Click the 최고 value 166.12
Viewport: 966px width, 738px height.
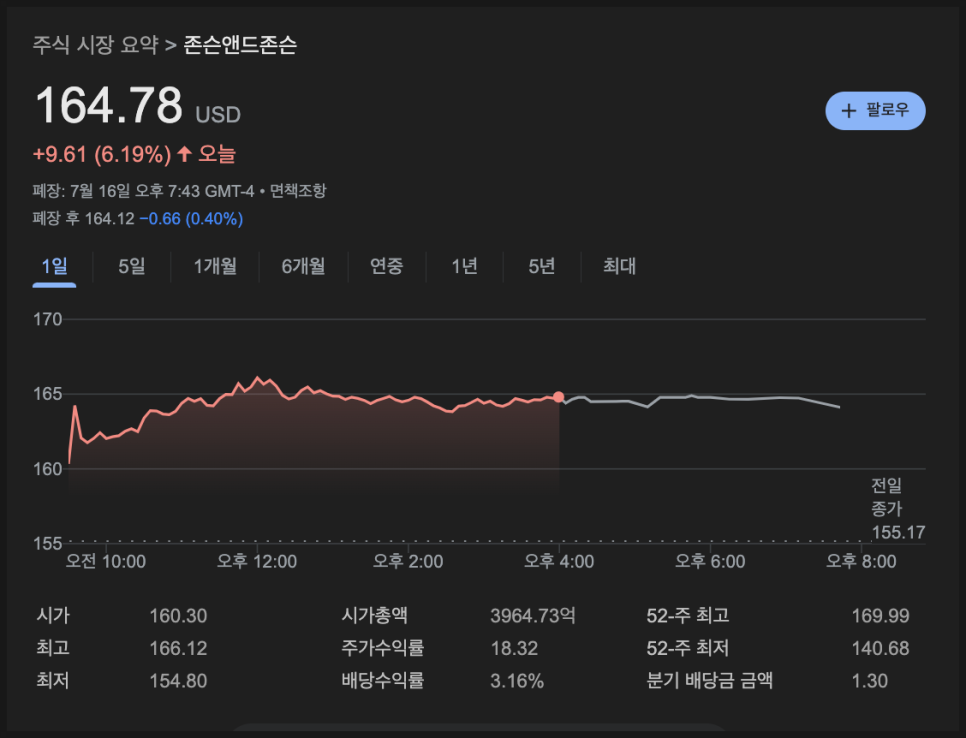pyautogui.click(x=178, y=648)
